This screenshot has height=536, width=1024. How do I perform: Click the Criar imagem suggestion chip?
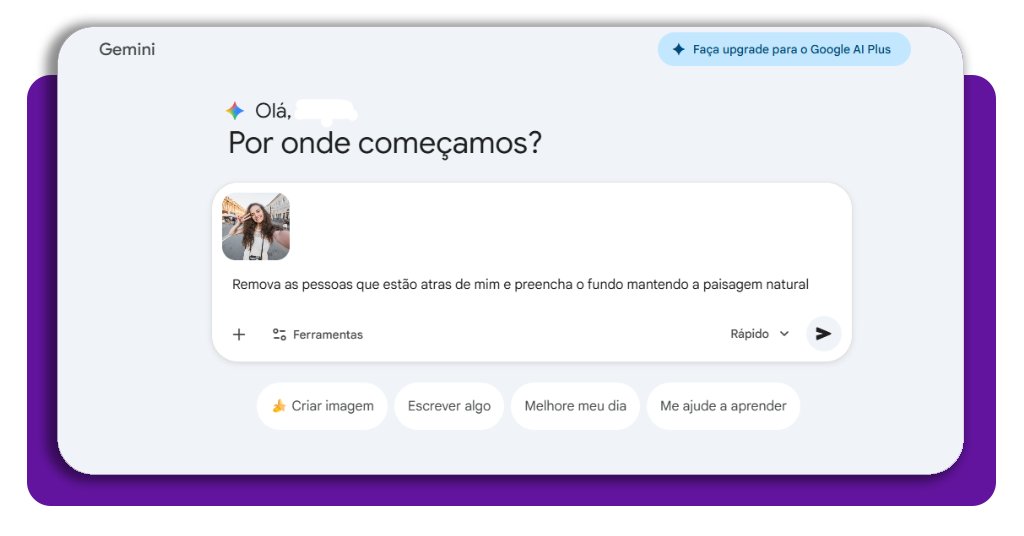tap(323, 406)
